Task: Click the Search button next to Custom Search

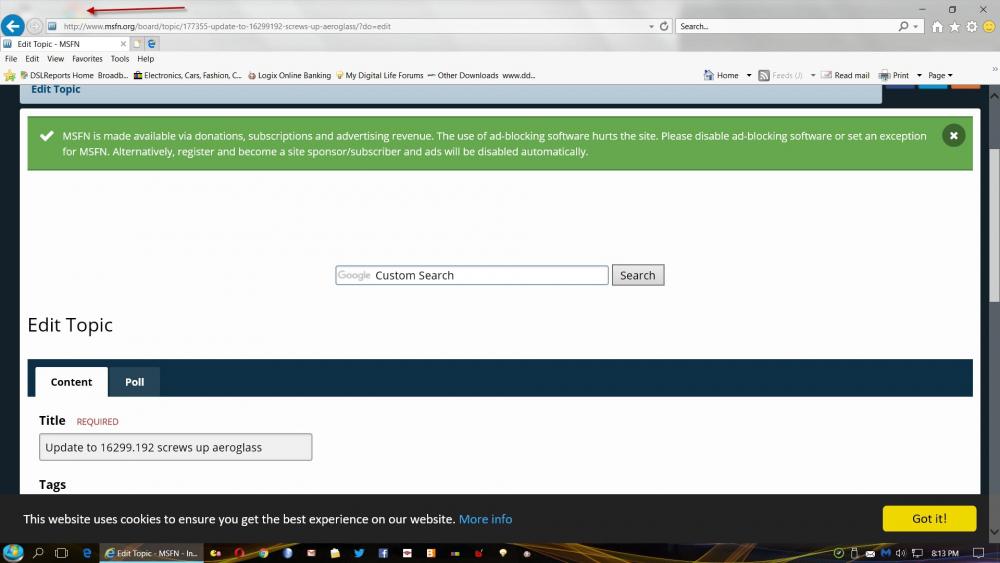Action: pos(638,275)
